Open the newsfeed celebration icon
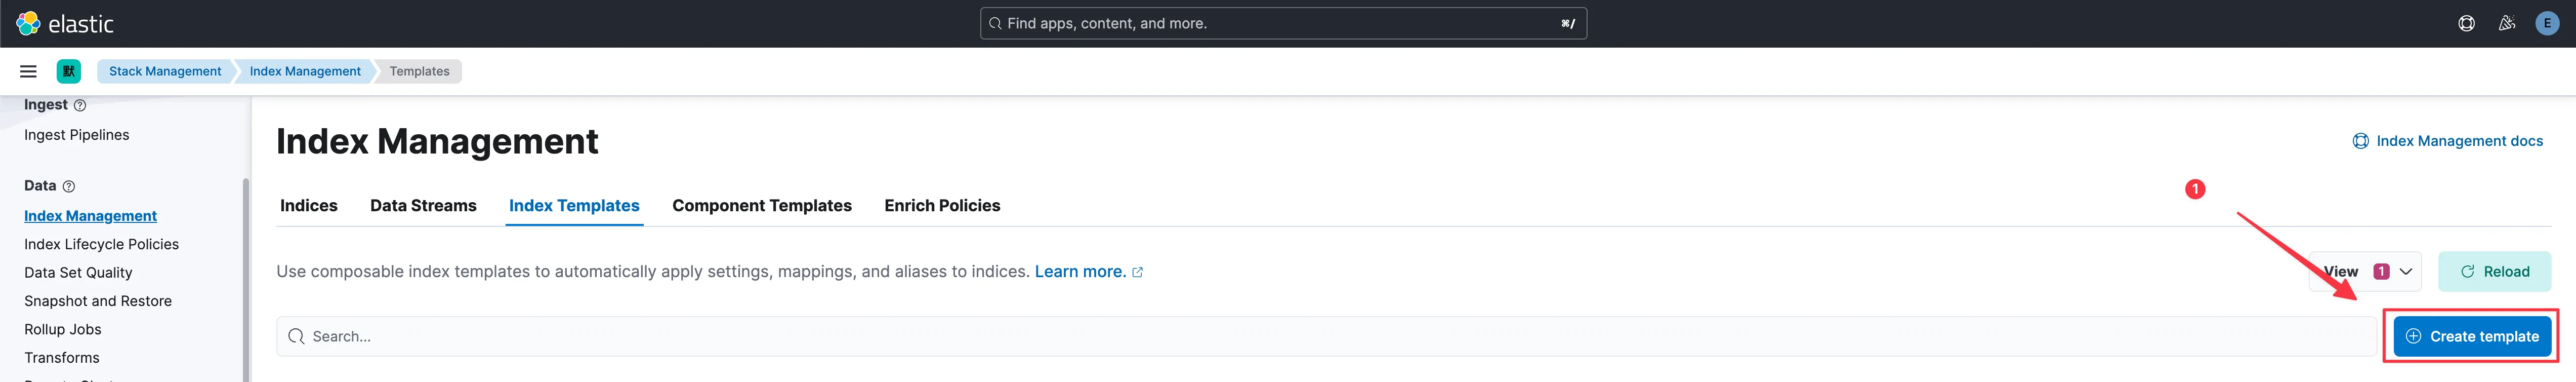 tap(2506, 23)
